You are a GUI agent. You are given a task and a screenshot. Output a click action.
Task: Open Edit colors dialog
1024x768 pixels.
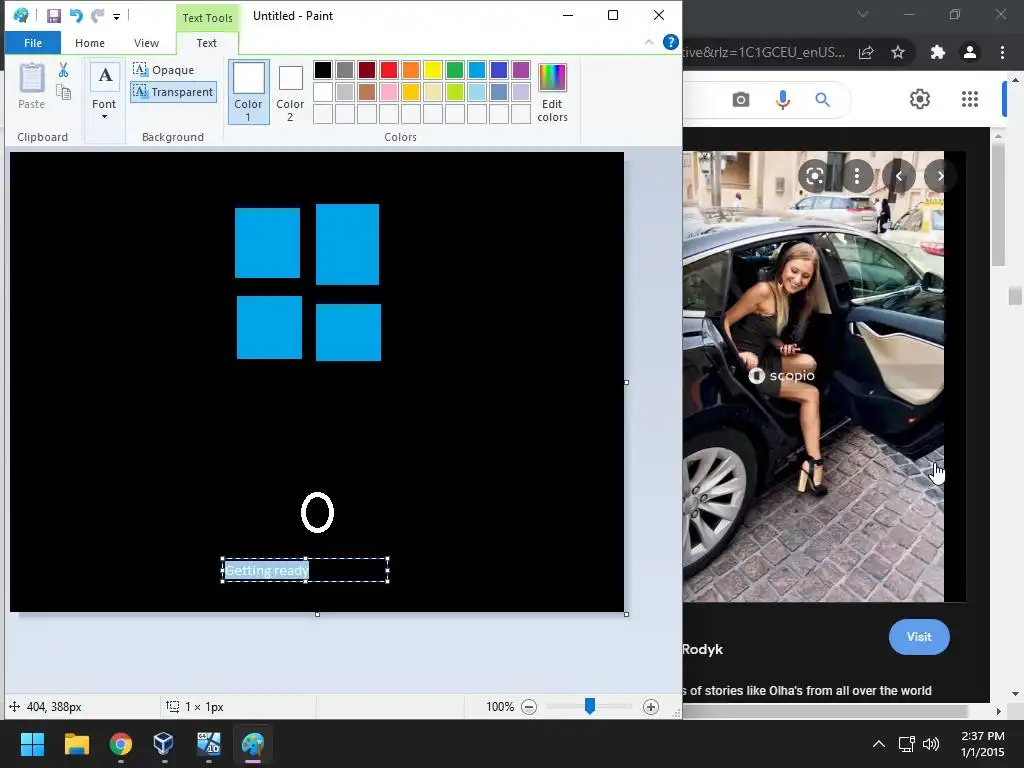[x=552, y=93]
